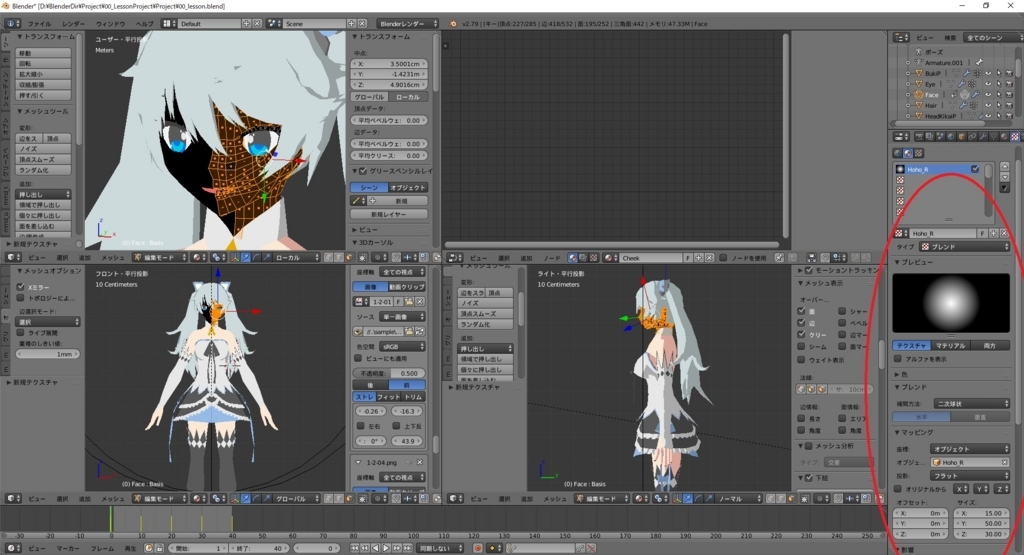1024x555 pixels.
Task: Open the ノード menu in node editor
Action: [x=552, y=258]
